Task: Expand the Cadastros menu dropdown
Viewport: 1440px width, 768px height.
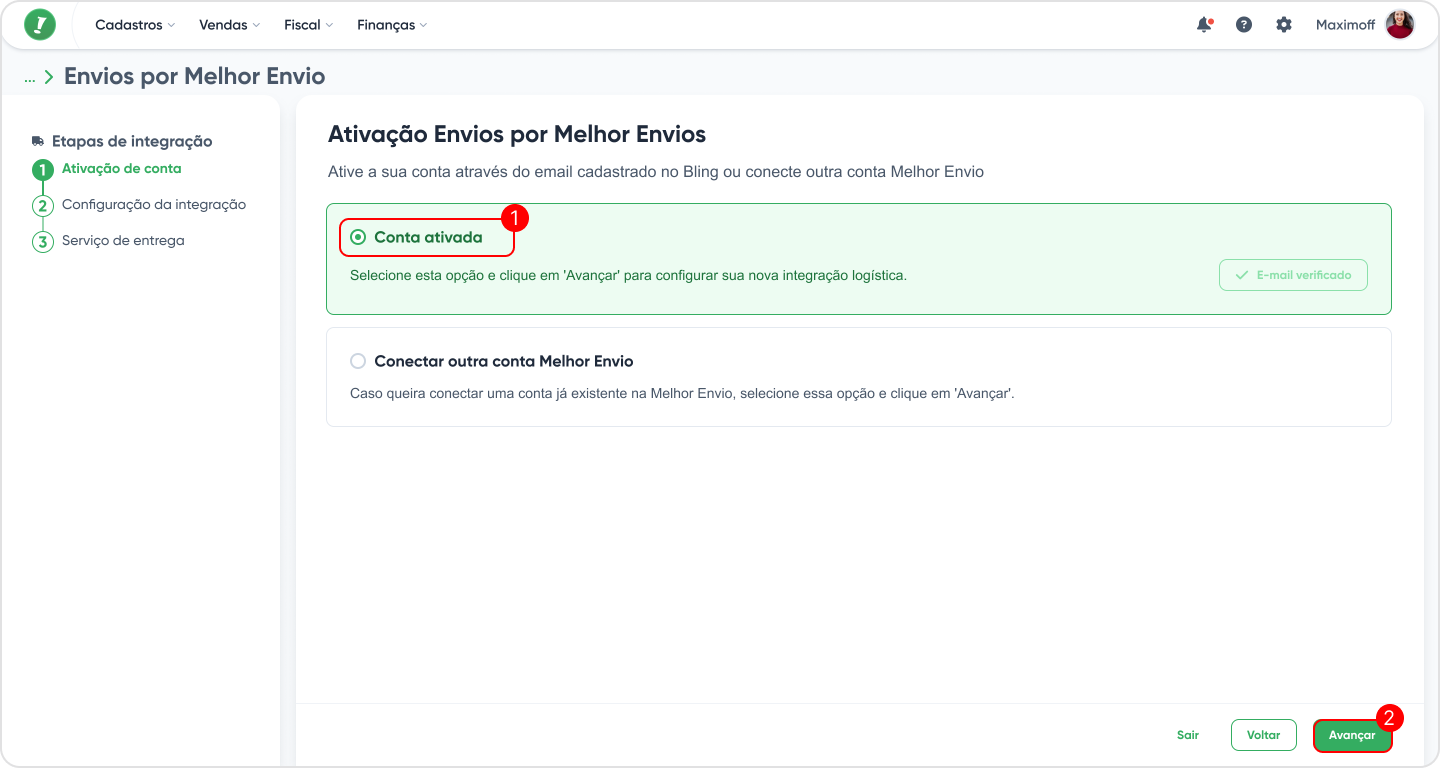Action: [135, 25]
